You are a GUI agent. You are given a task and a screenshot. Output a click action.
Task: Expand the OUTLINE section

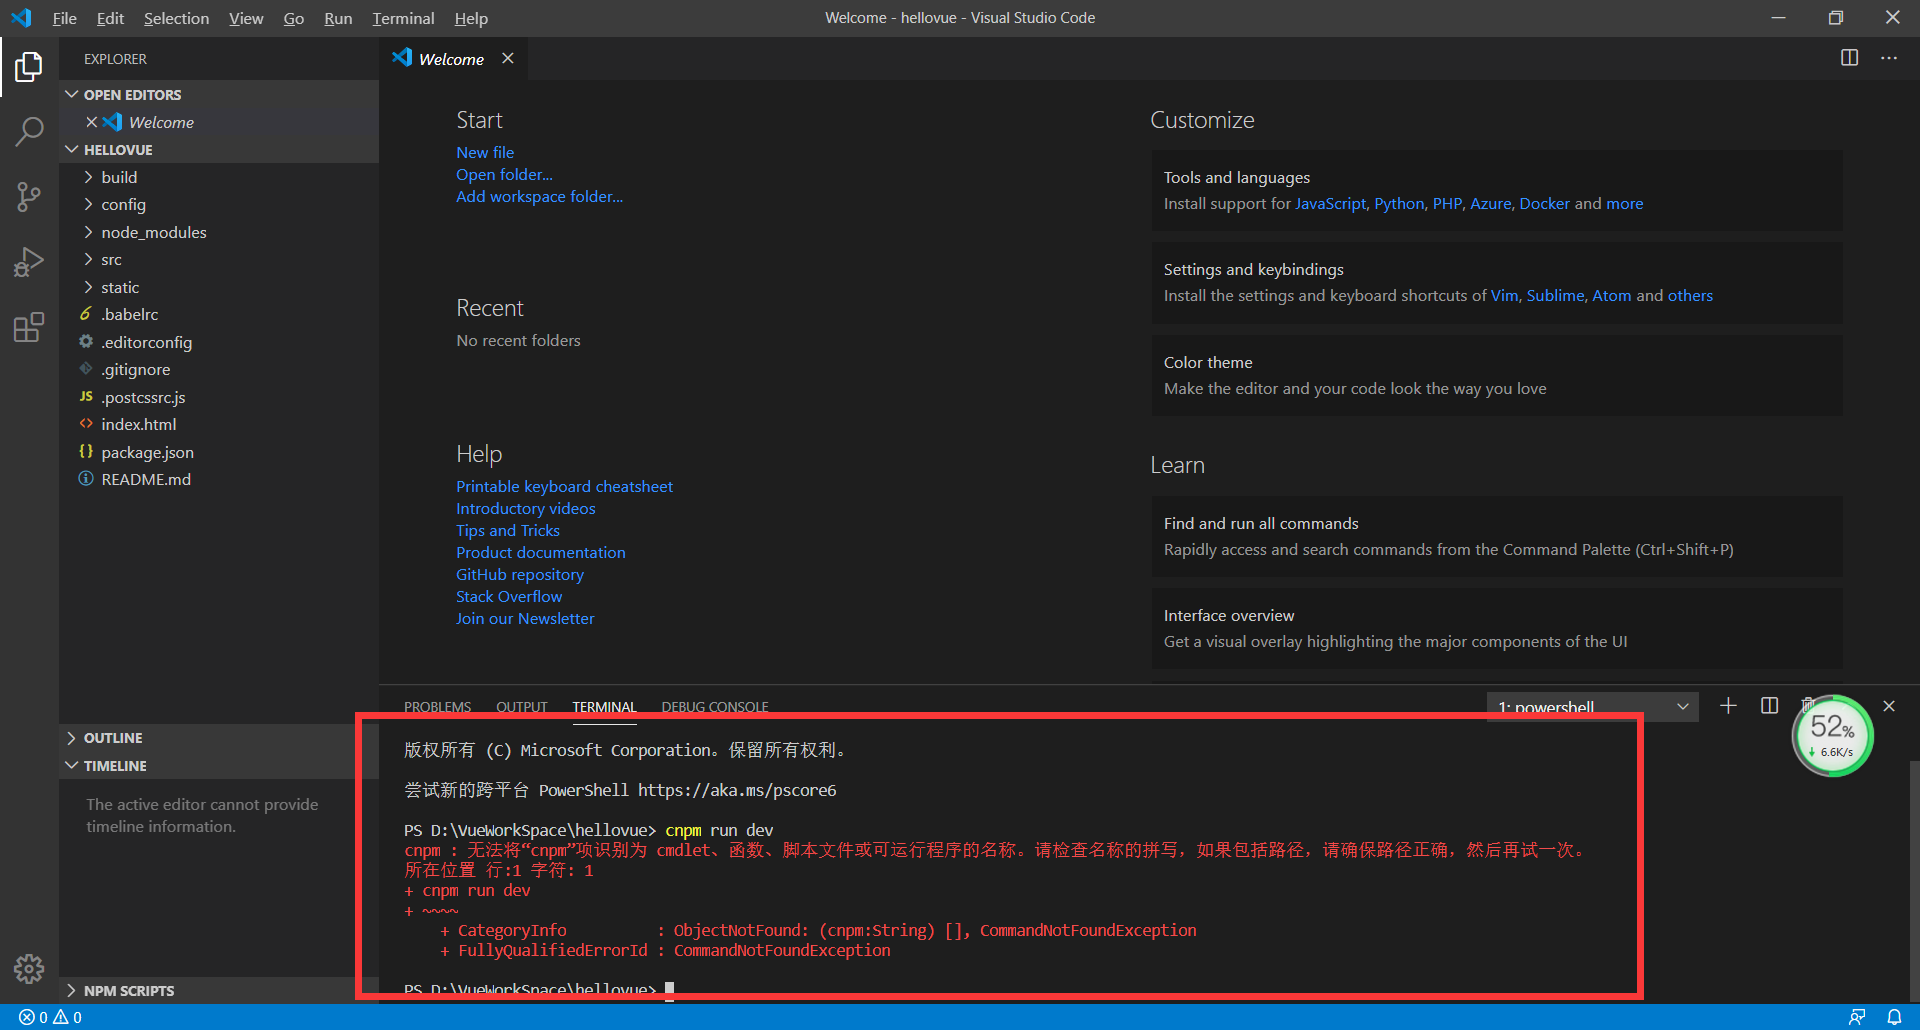(219, 737)
